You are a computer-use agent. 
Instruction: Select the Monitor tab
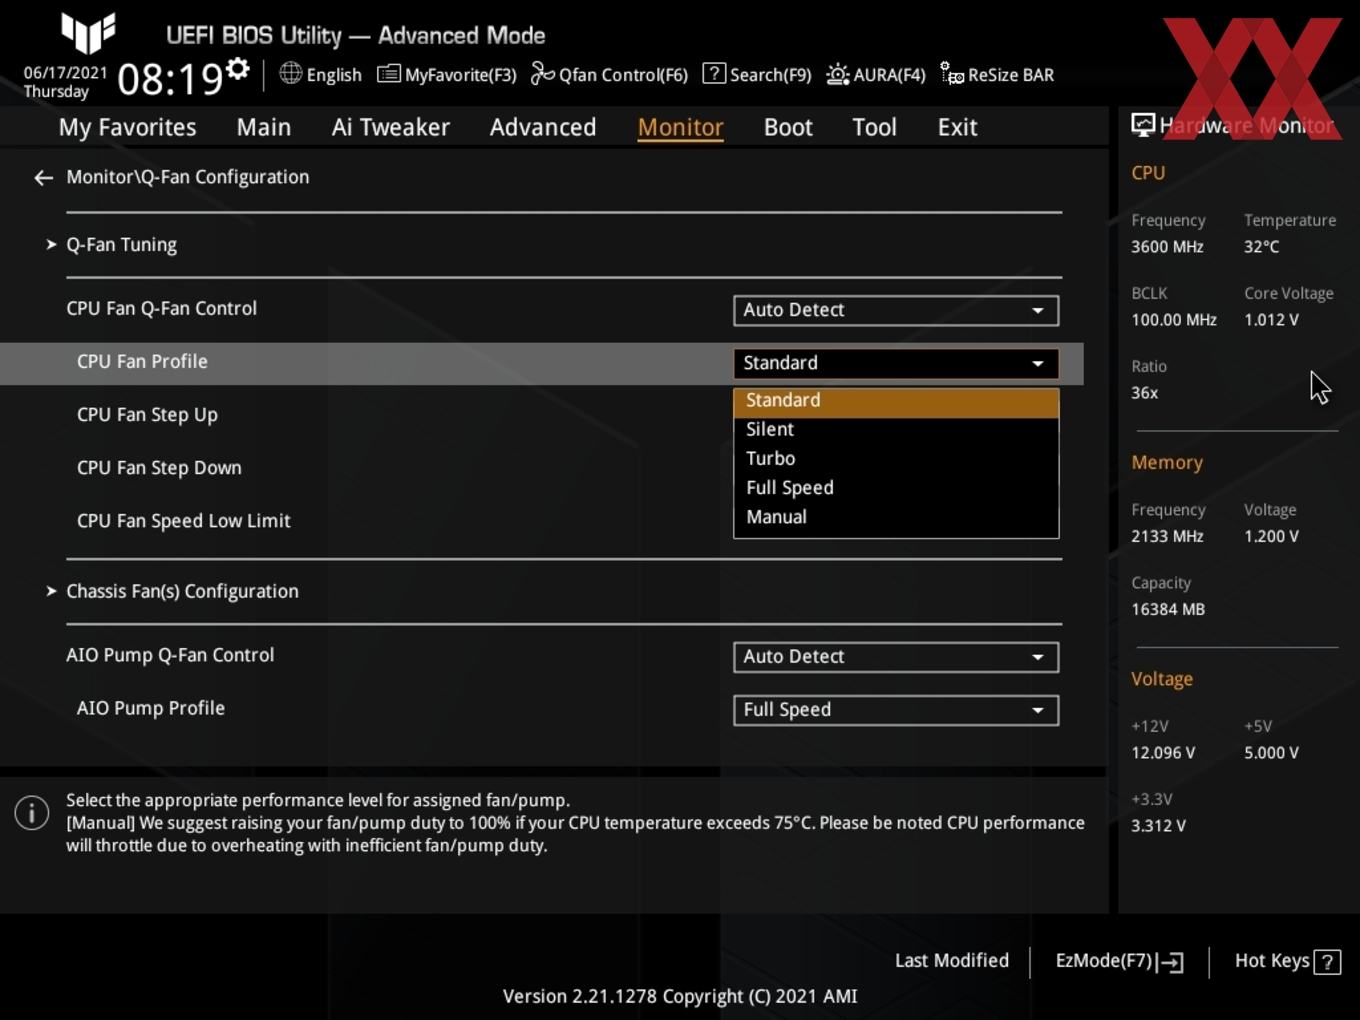(x=680, y=127)
